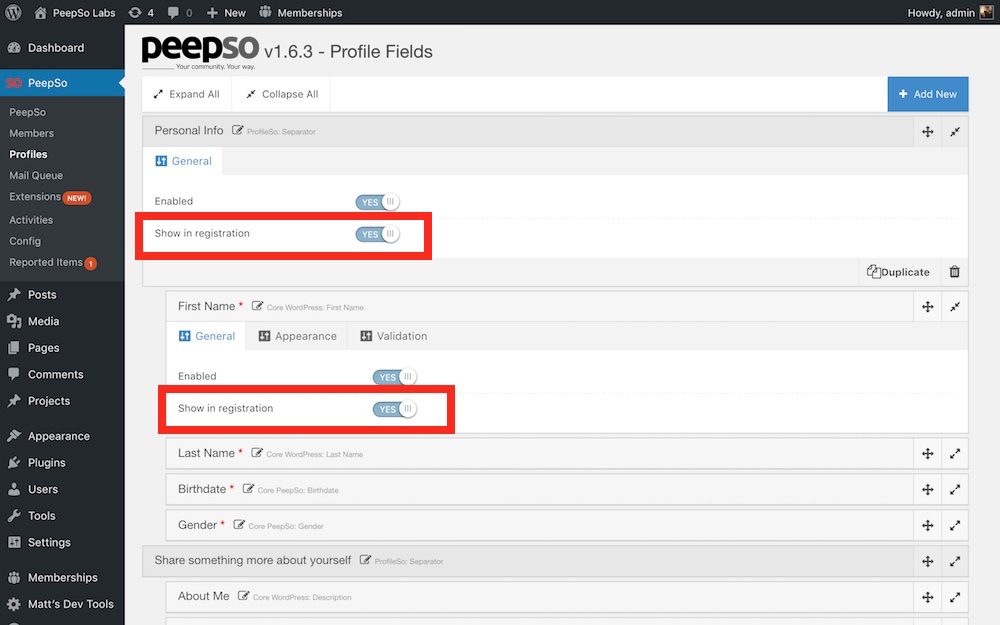This screenshot has height=625, width=1000.
Task: Click the admin avatar thumbnail
Action: (986, 12)
